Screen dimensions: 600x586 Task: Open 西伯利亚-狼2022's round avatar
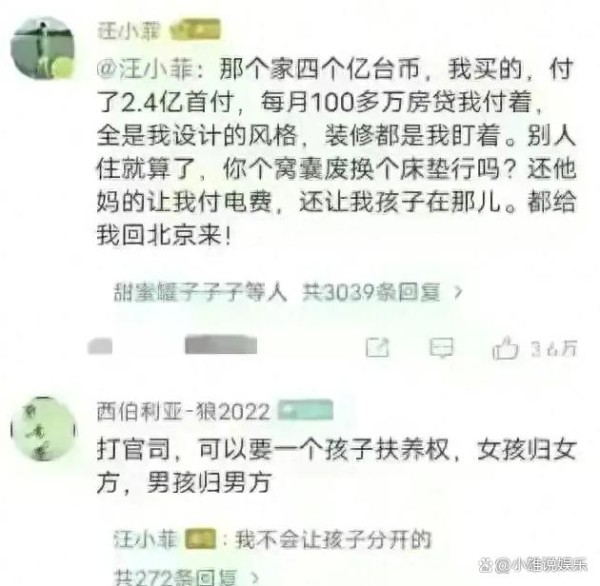tap(43, 429)
